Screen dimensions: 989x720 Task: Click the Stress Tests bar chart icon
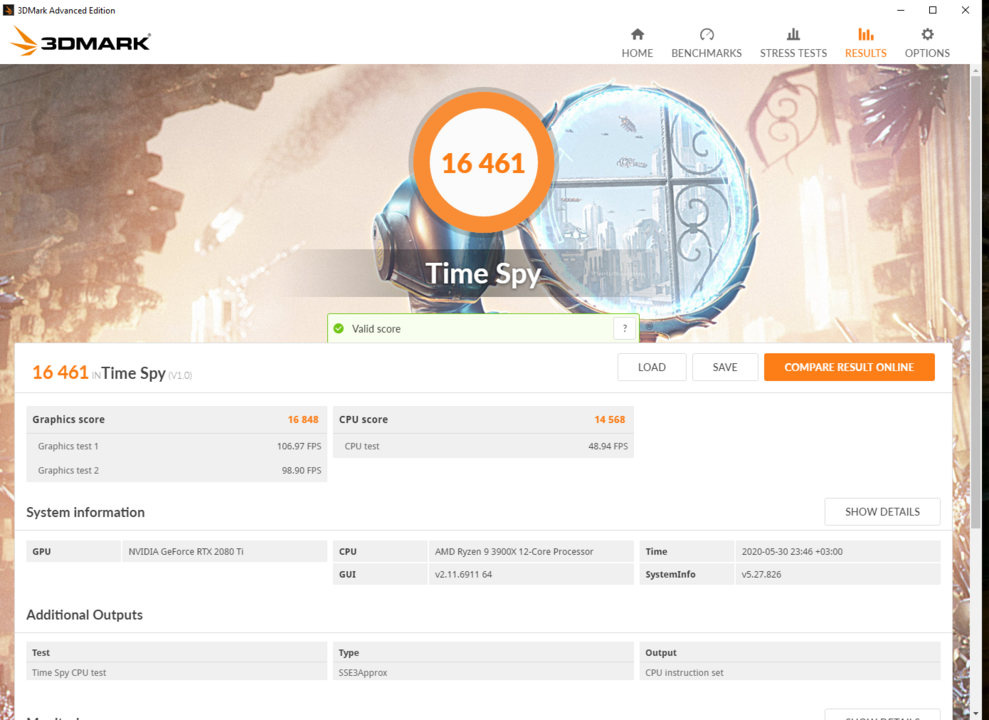click(x=793, y=34)
